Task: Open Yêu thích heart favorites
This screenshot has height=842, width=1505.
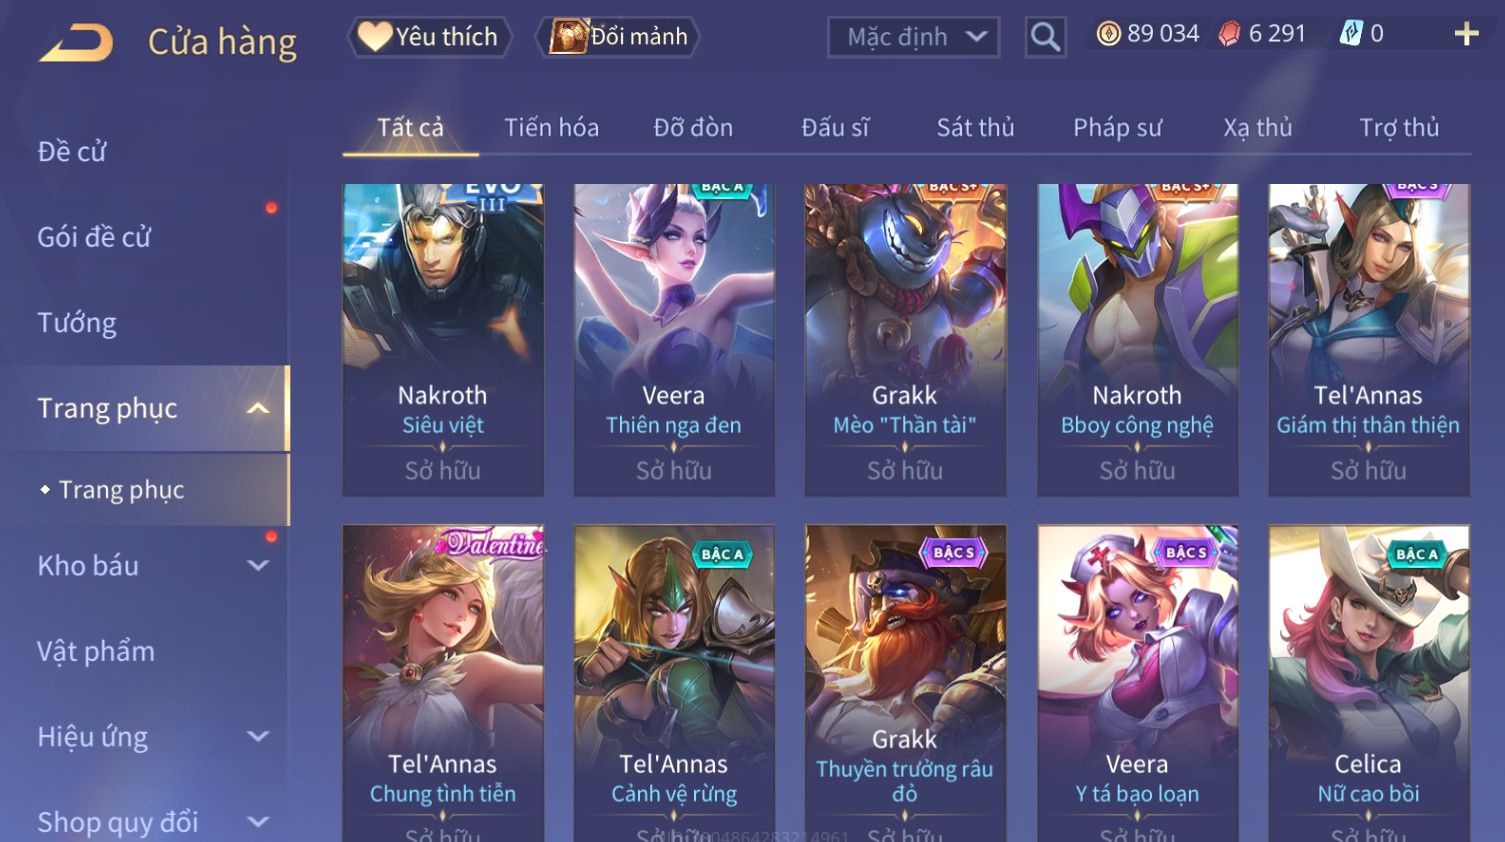Action: click(430, 37)
